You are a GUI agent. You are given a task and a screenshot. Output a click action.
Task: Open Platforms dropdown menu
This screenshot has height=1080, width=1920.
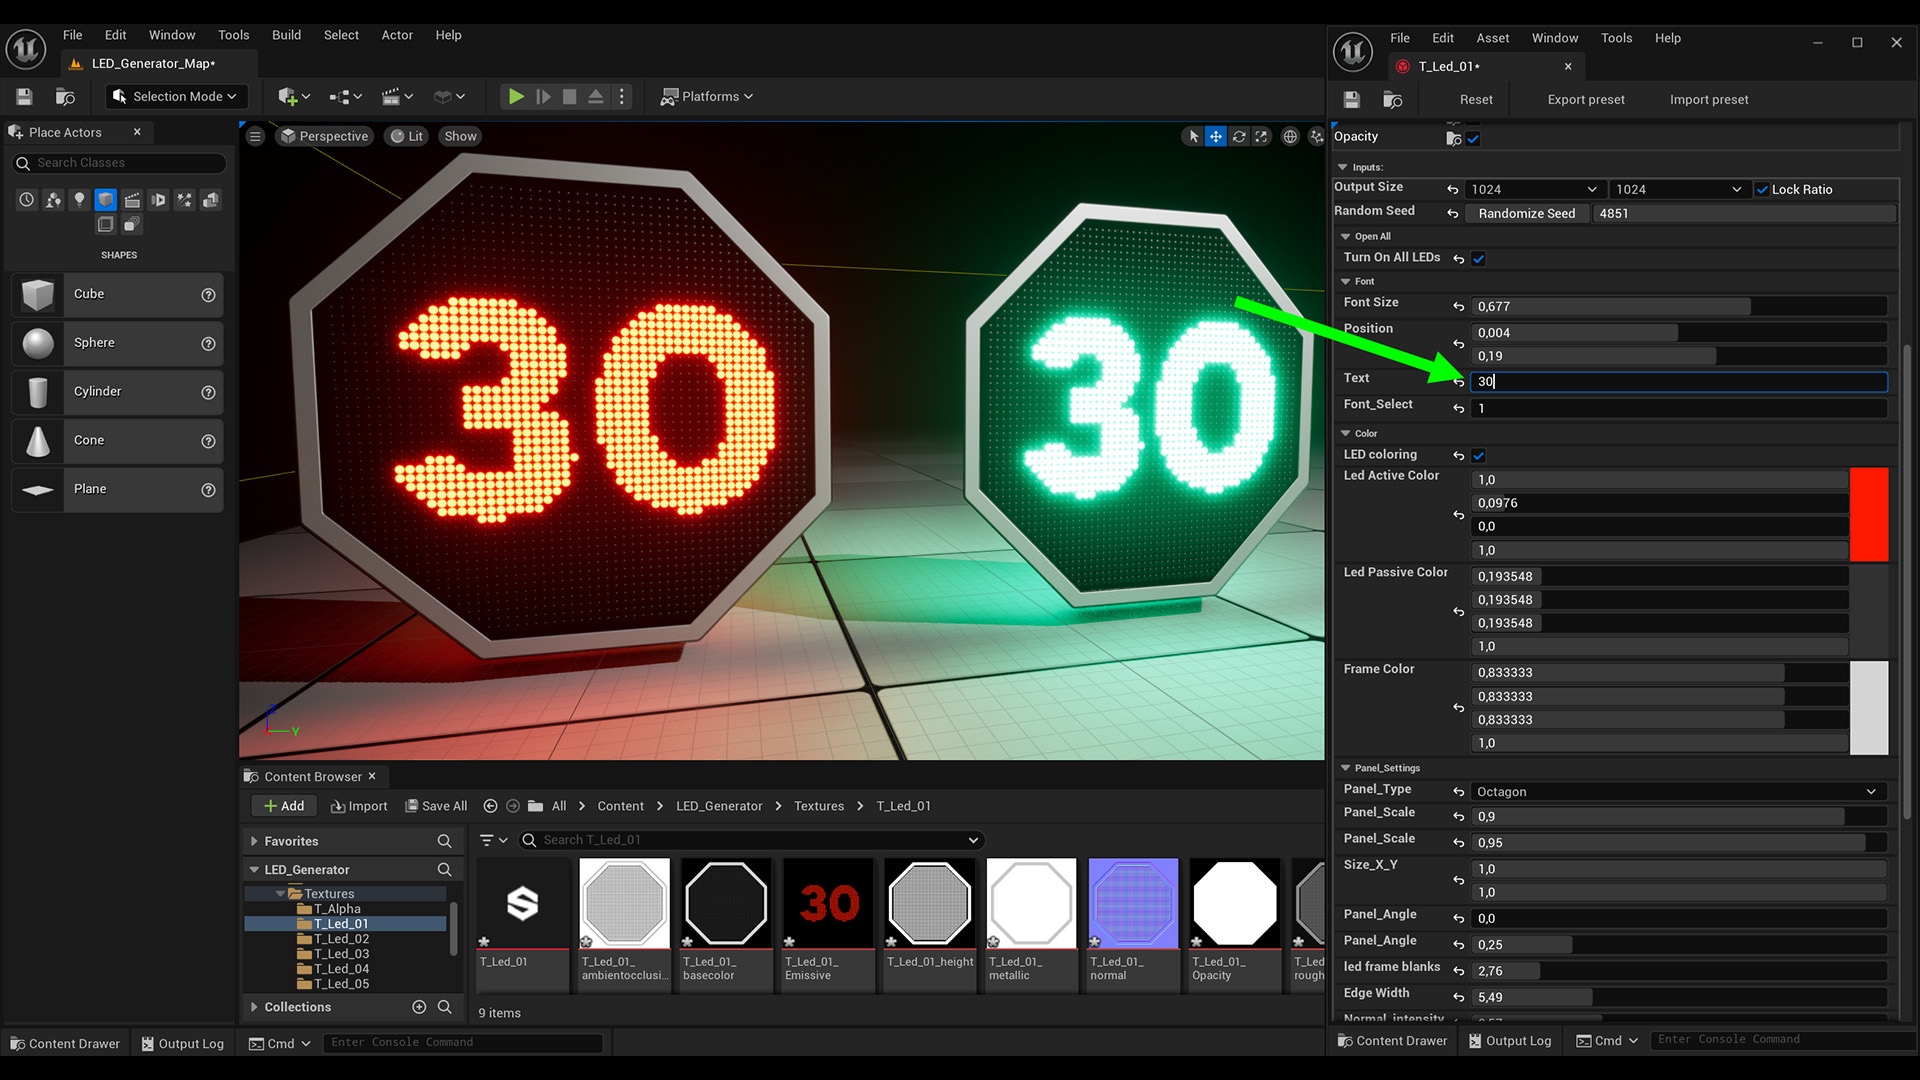[707, 96]
